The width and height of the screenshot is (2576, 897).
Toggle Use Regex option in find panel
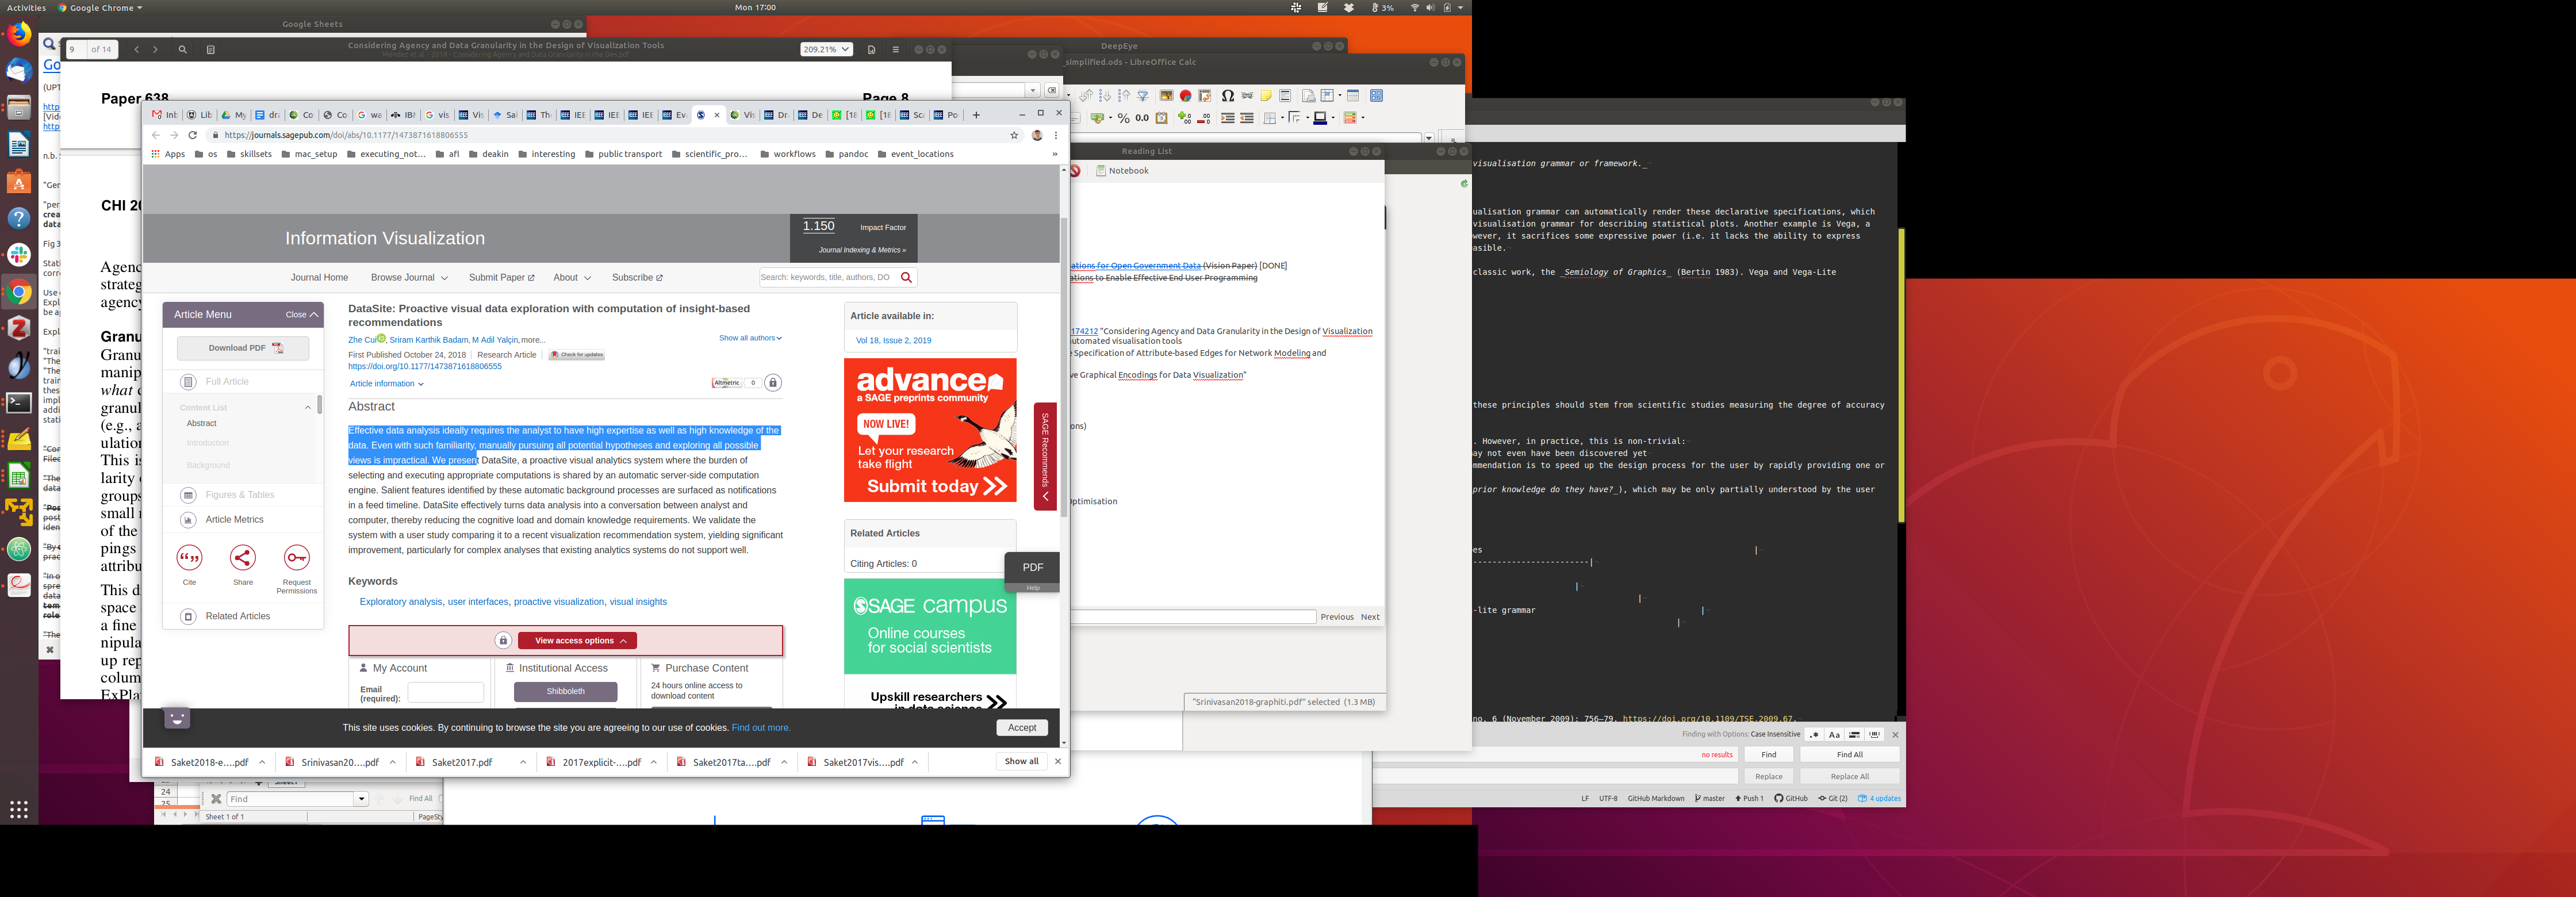click(x=1814, y=734)
